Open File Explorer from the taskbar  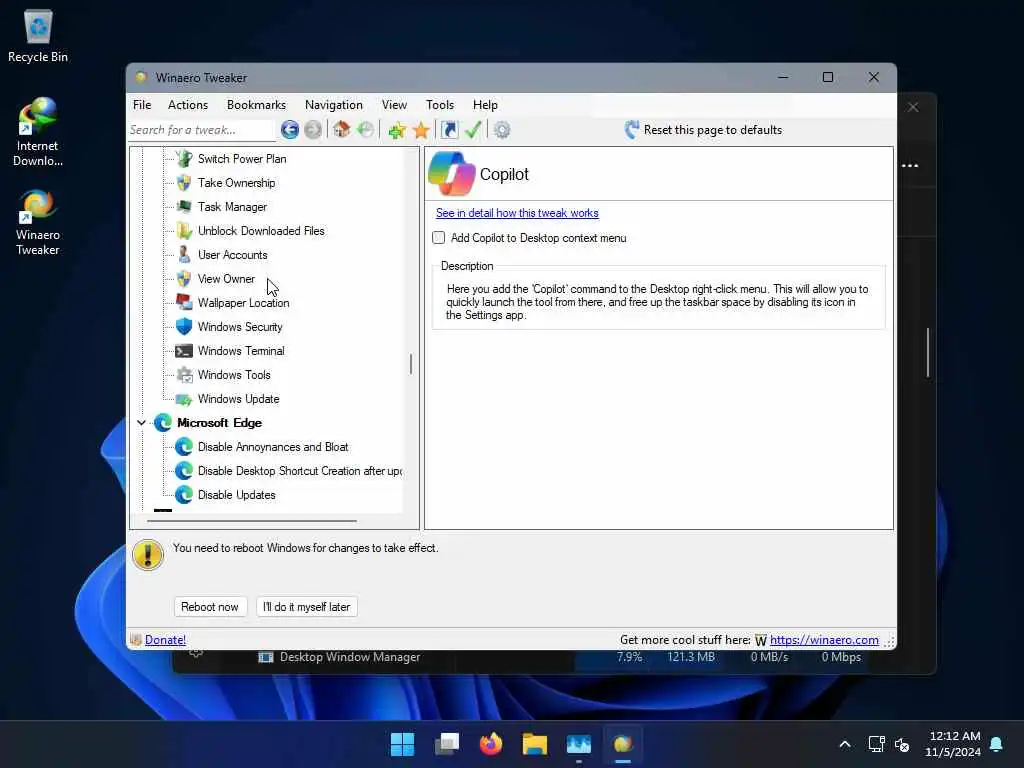pos(535,744)
